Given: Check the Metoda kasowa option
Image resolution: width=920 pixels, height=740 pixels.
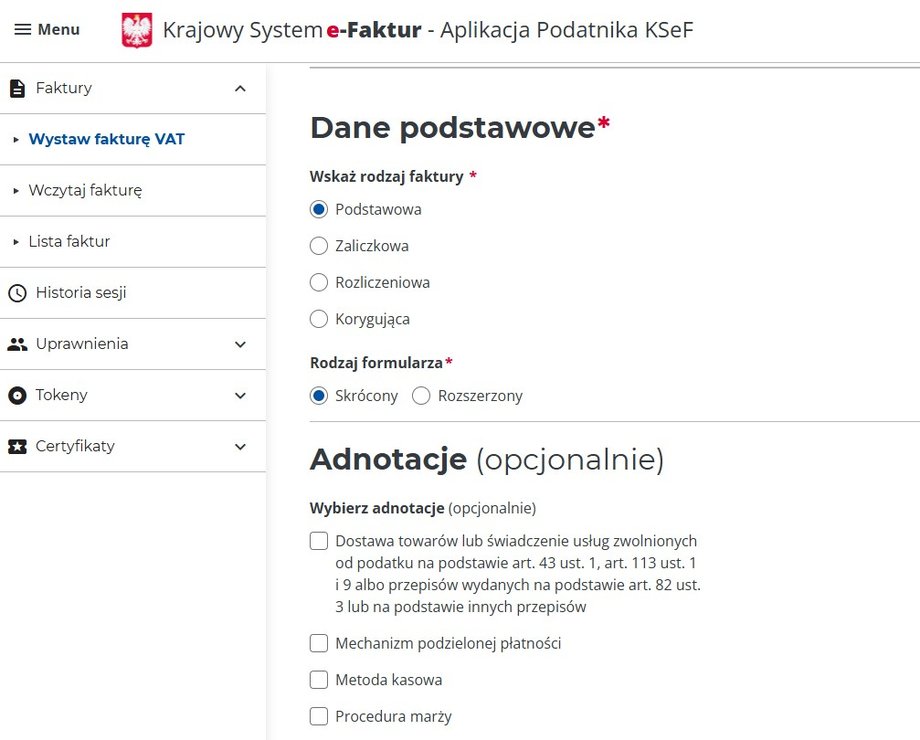Looking at the screenshot, I should [x=319, y=680].
